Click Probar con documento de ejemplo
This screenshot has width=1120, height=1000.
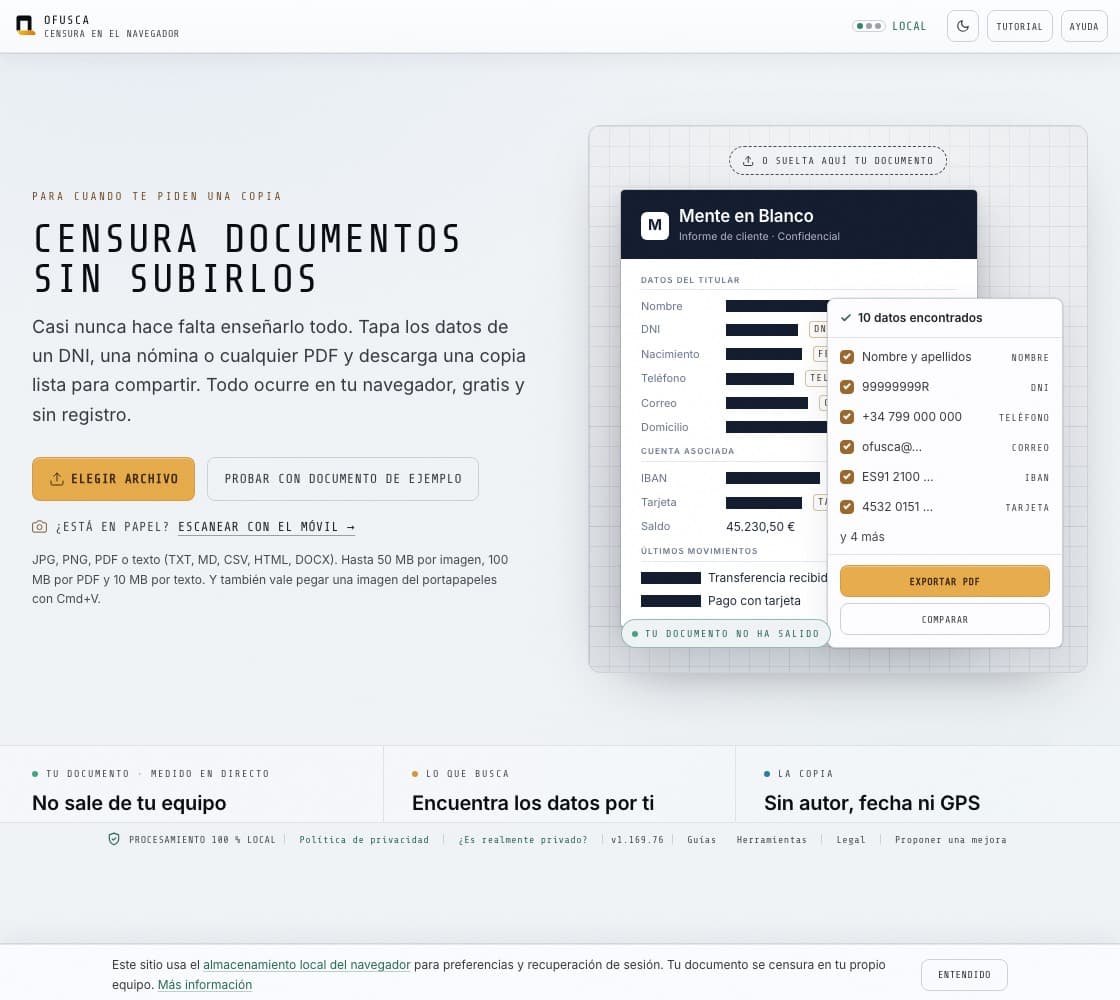(x=342, y=479)
